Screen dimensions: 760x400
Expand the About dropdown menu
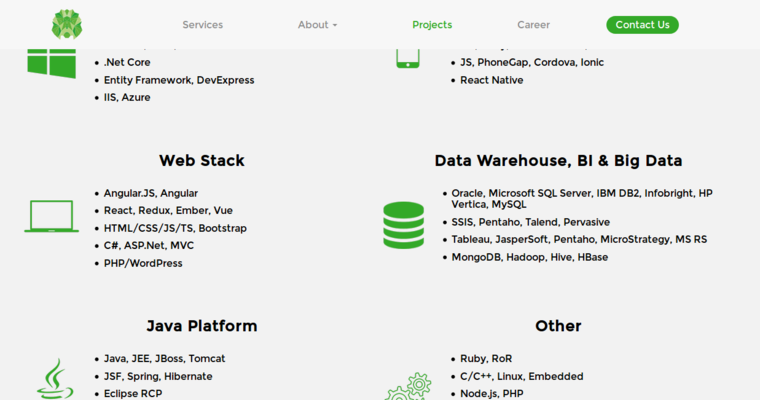click(317, 25)
